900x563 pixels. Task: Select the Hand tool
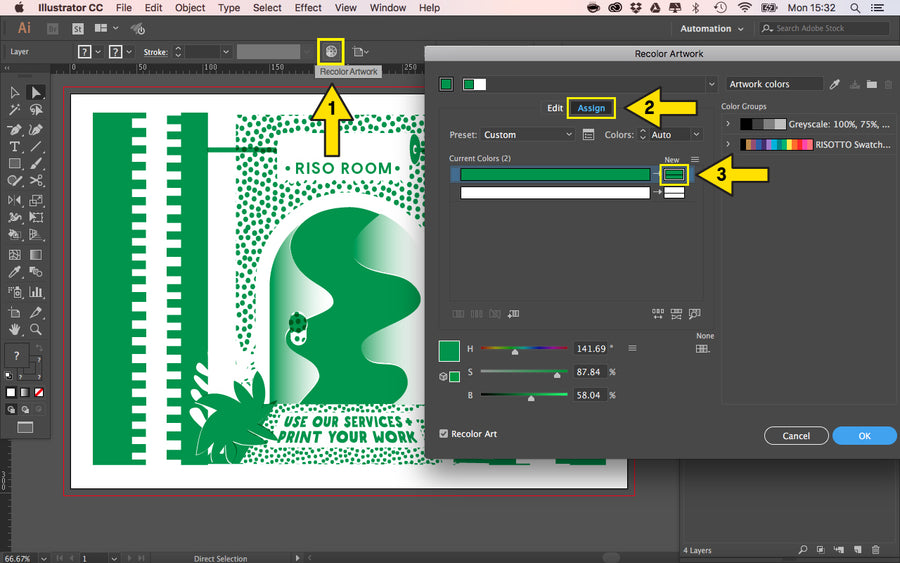click(14, 329)
